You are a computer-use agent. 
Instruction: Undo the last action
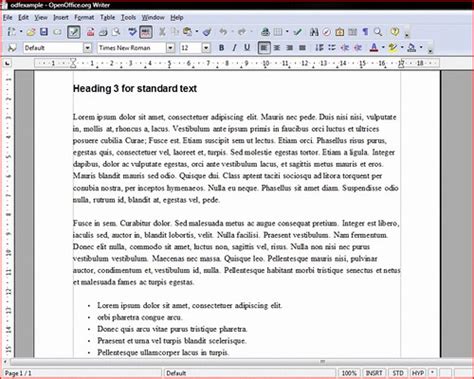[223, 32]
